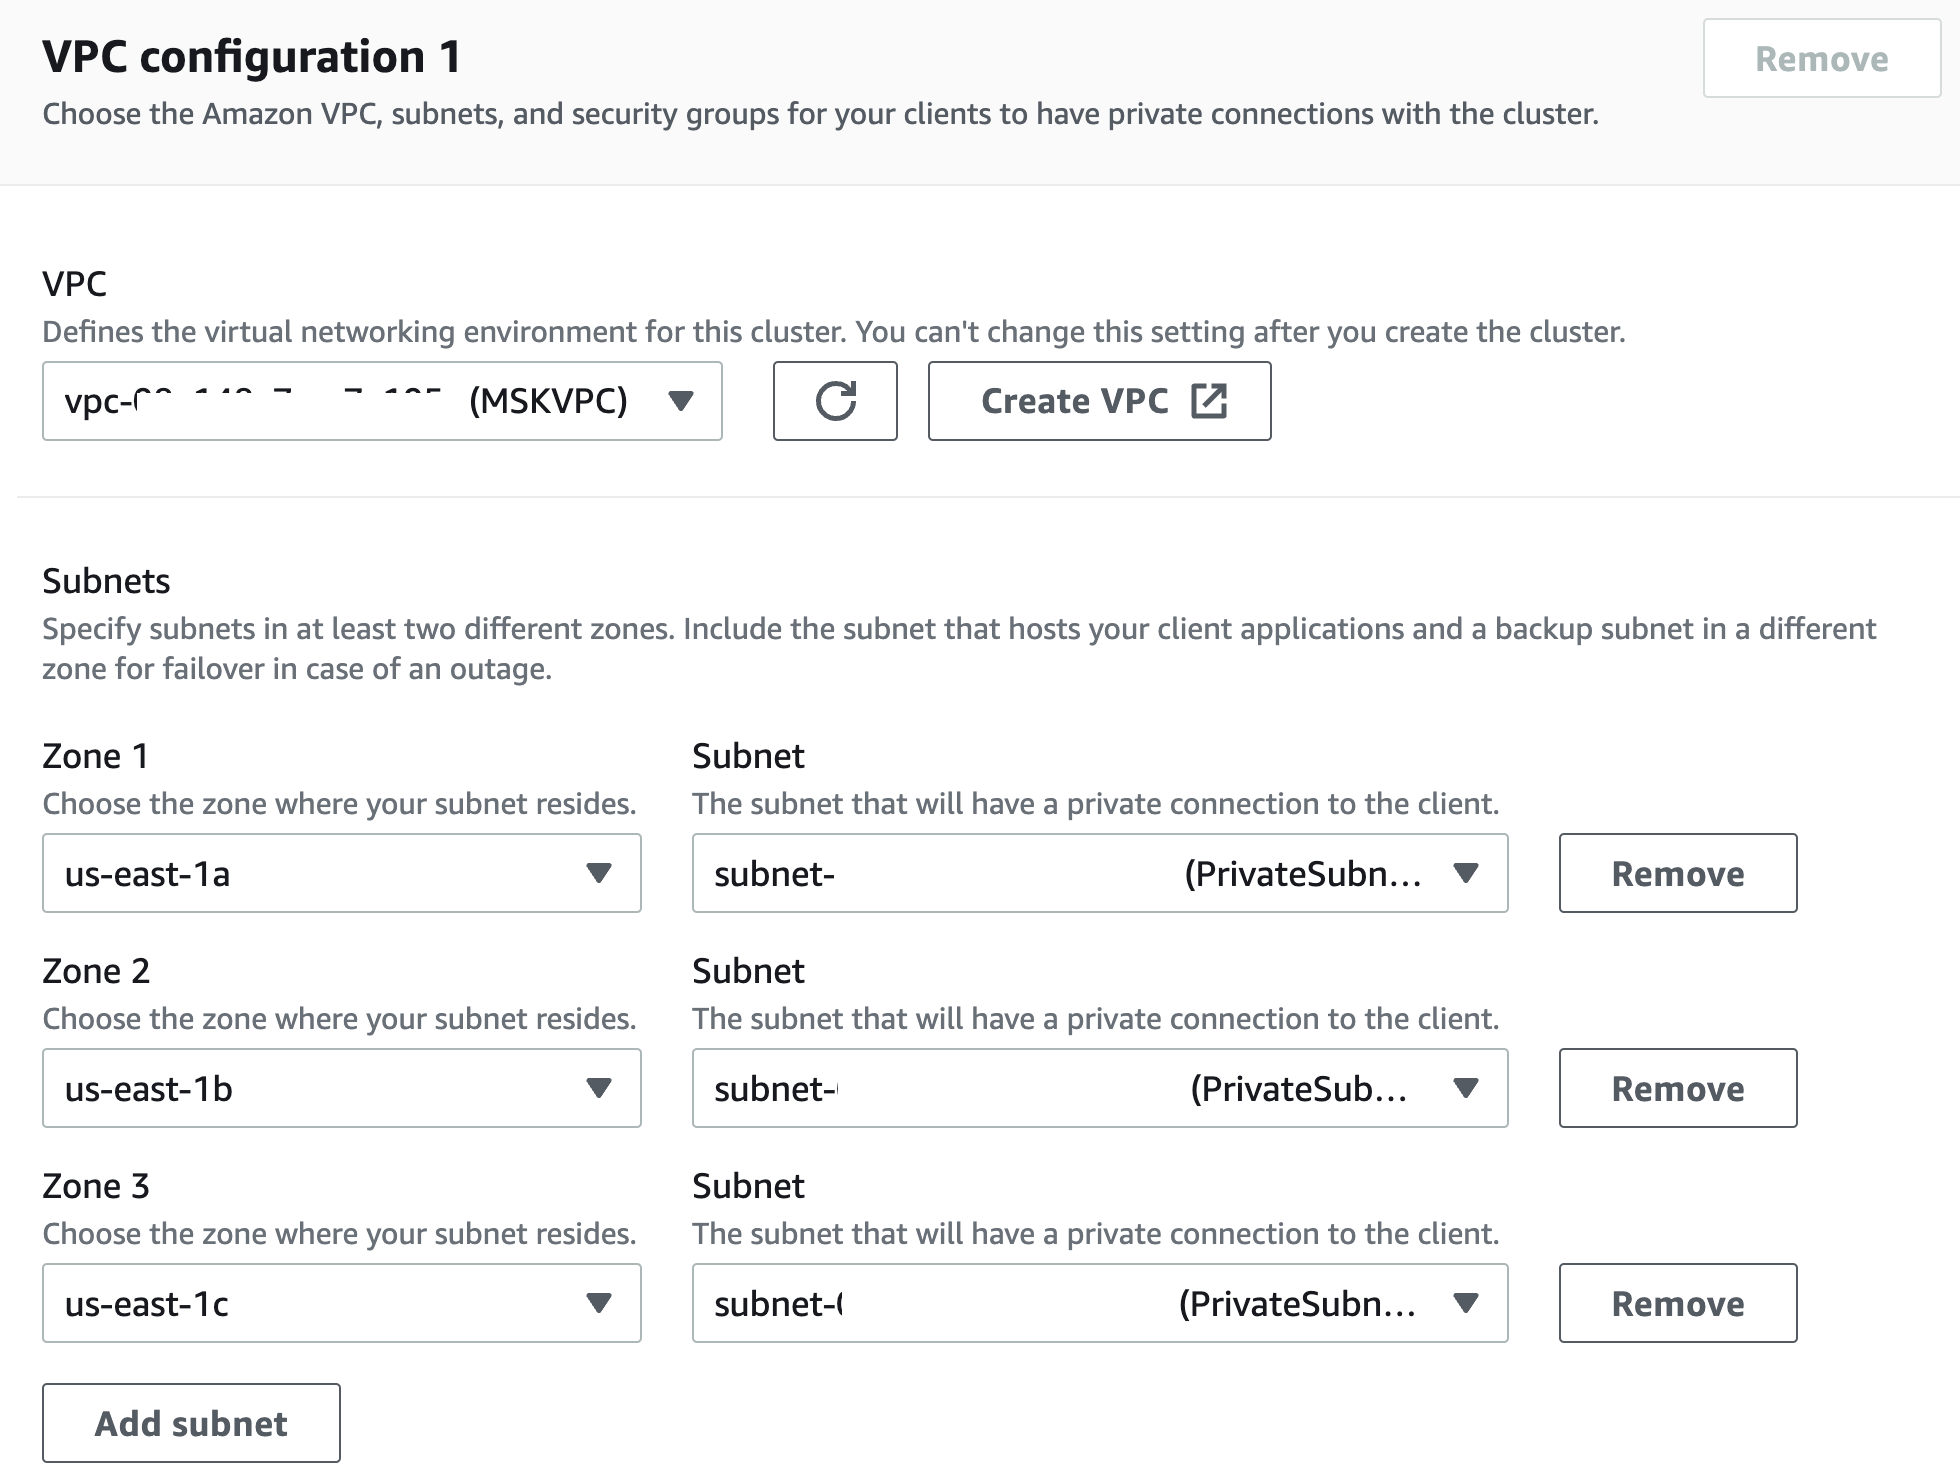Remove the Zone 1 subnet
Screen dimensions: 1960x1478
point(1677,873)
